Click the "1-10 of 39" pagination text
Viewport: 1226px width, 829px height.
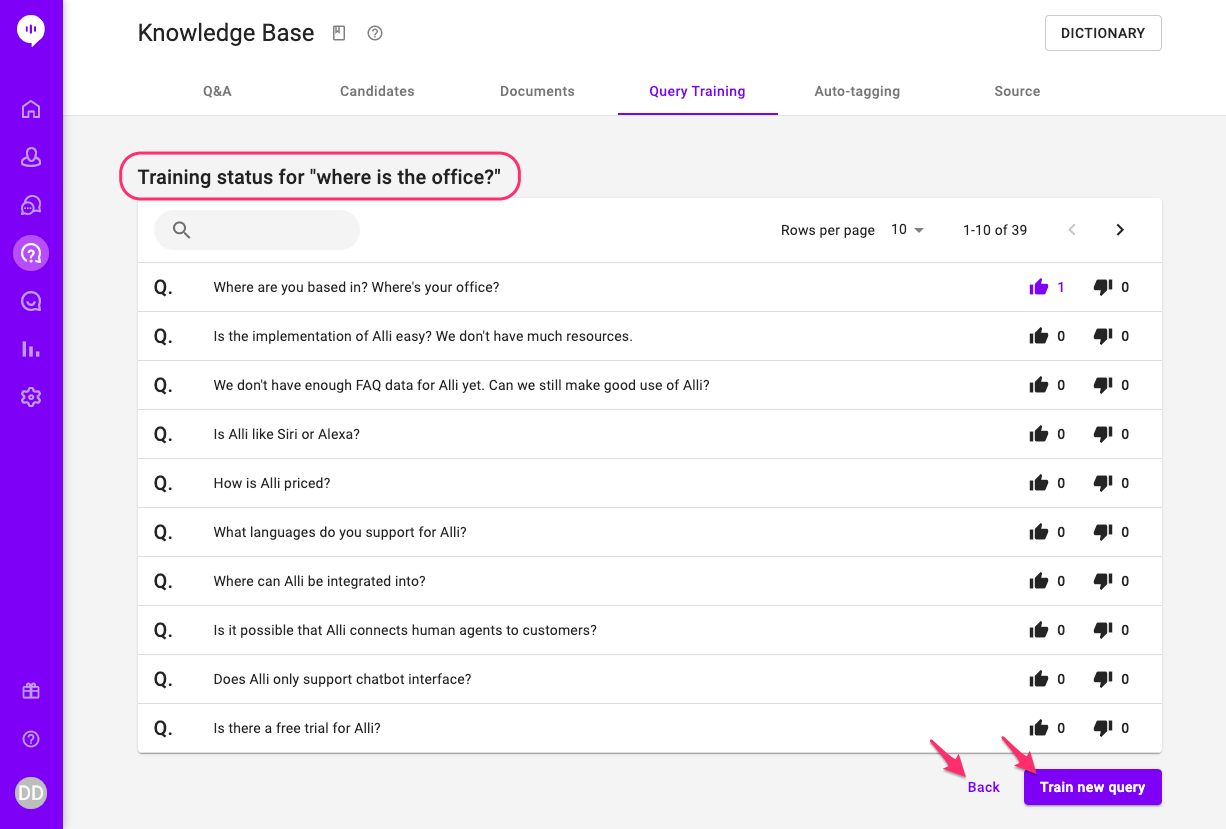(x=995, y=230)
